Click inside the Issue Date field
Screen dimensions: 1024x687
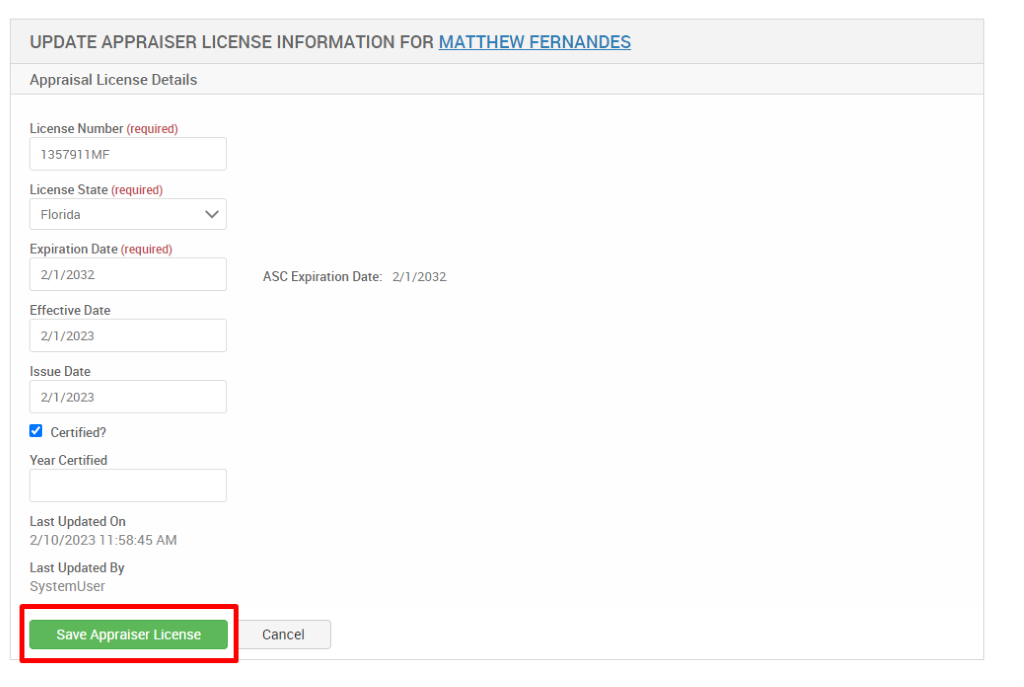pyautogui.click(x=127, y=396)
